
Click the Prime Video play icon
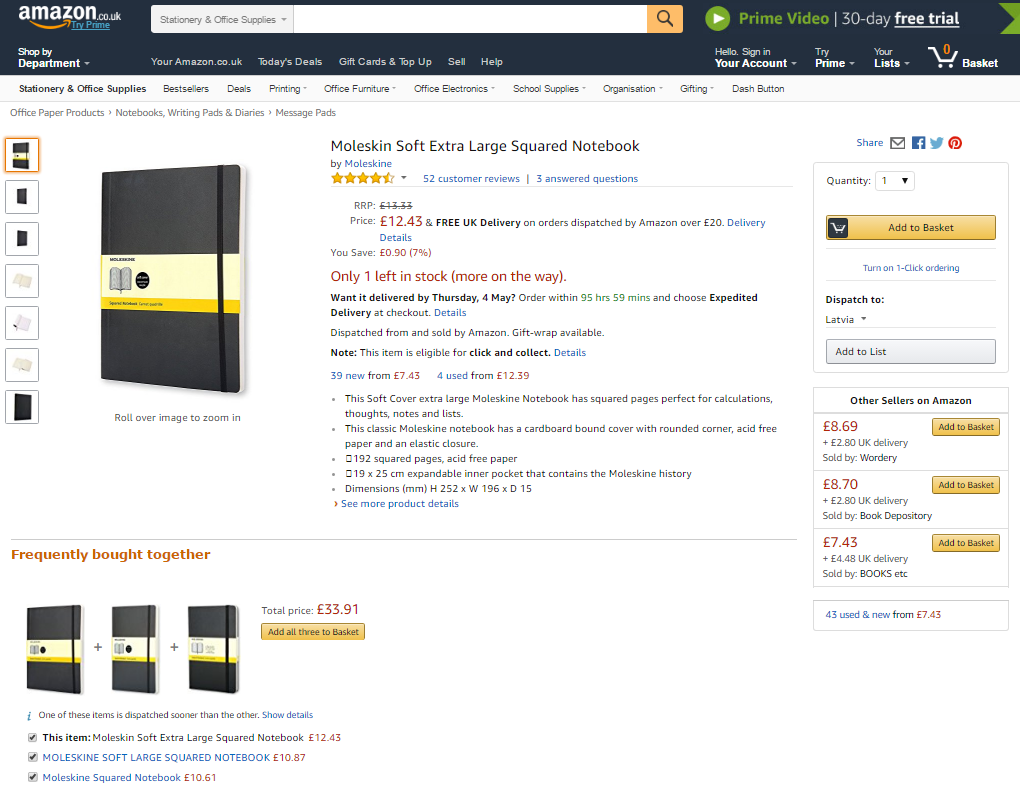pyautogui.click(x=718, y=19)
